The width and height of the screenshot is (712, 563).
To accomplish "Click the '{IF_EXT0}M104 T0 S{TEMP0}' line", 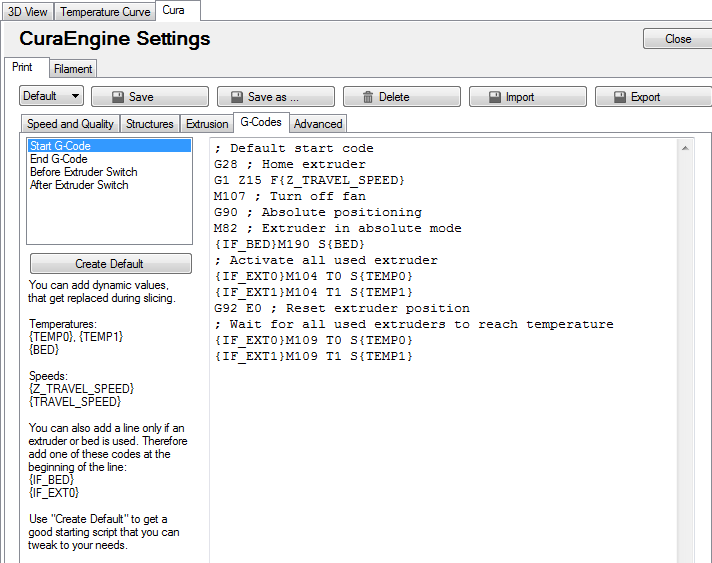I will (x=313, y=276).
